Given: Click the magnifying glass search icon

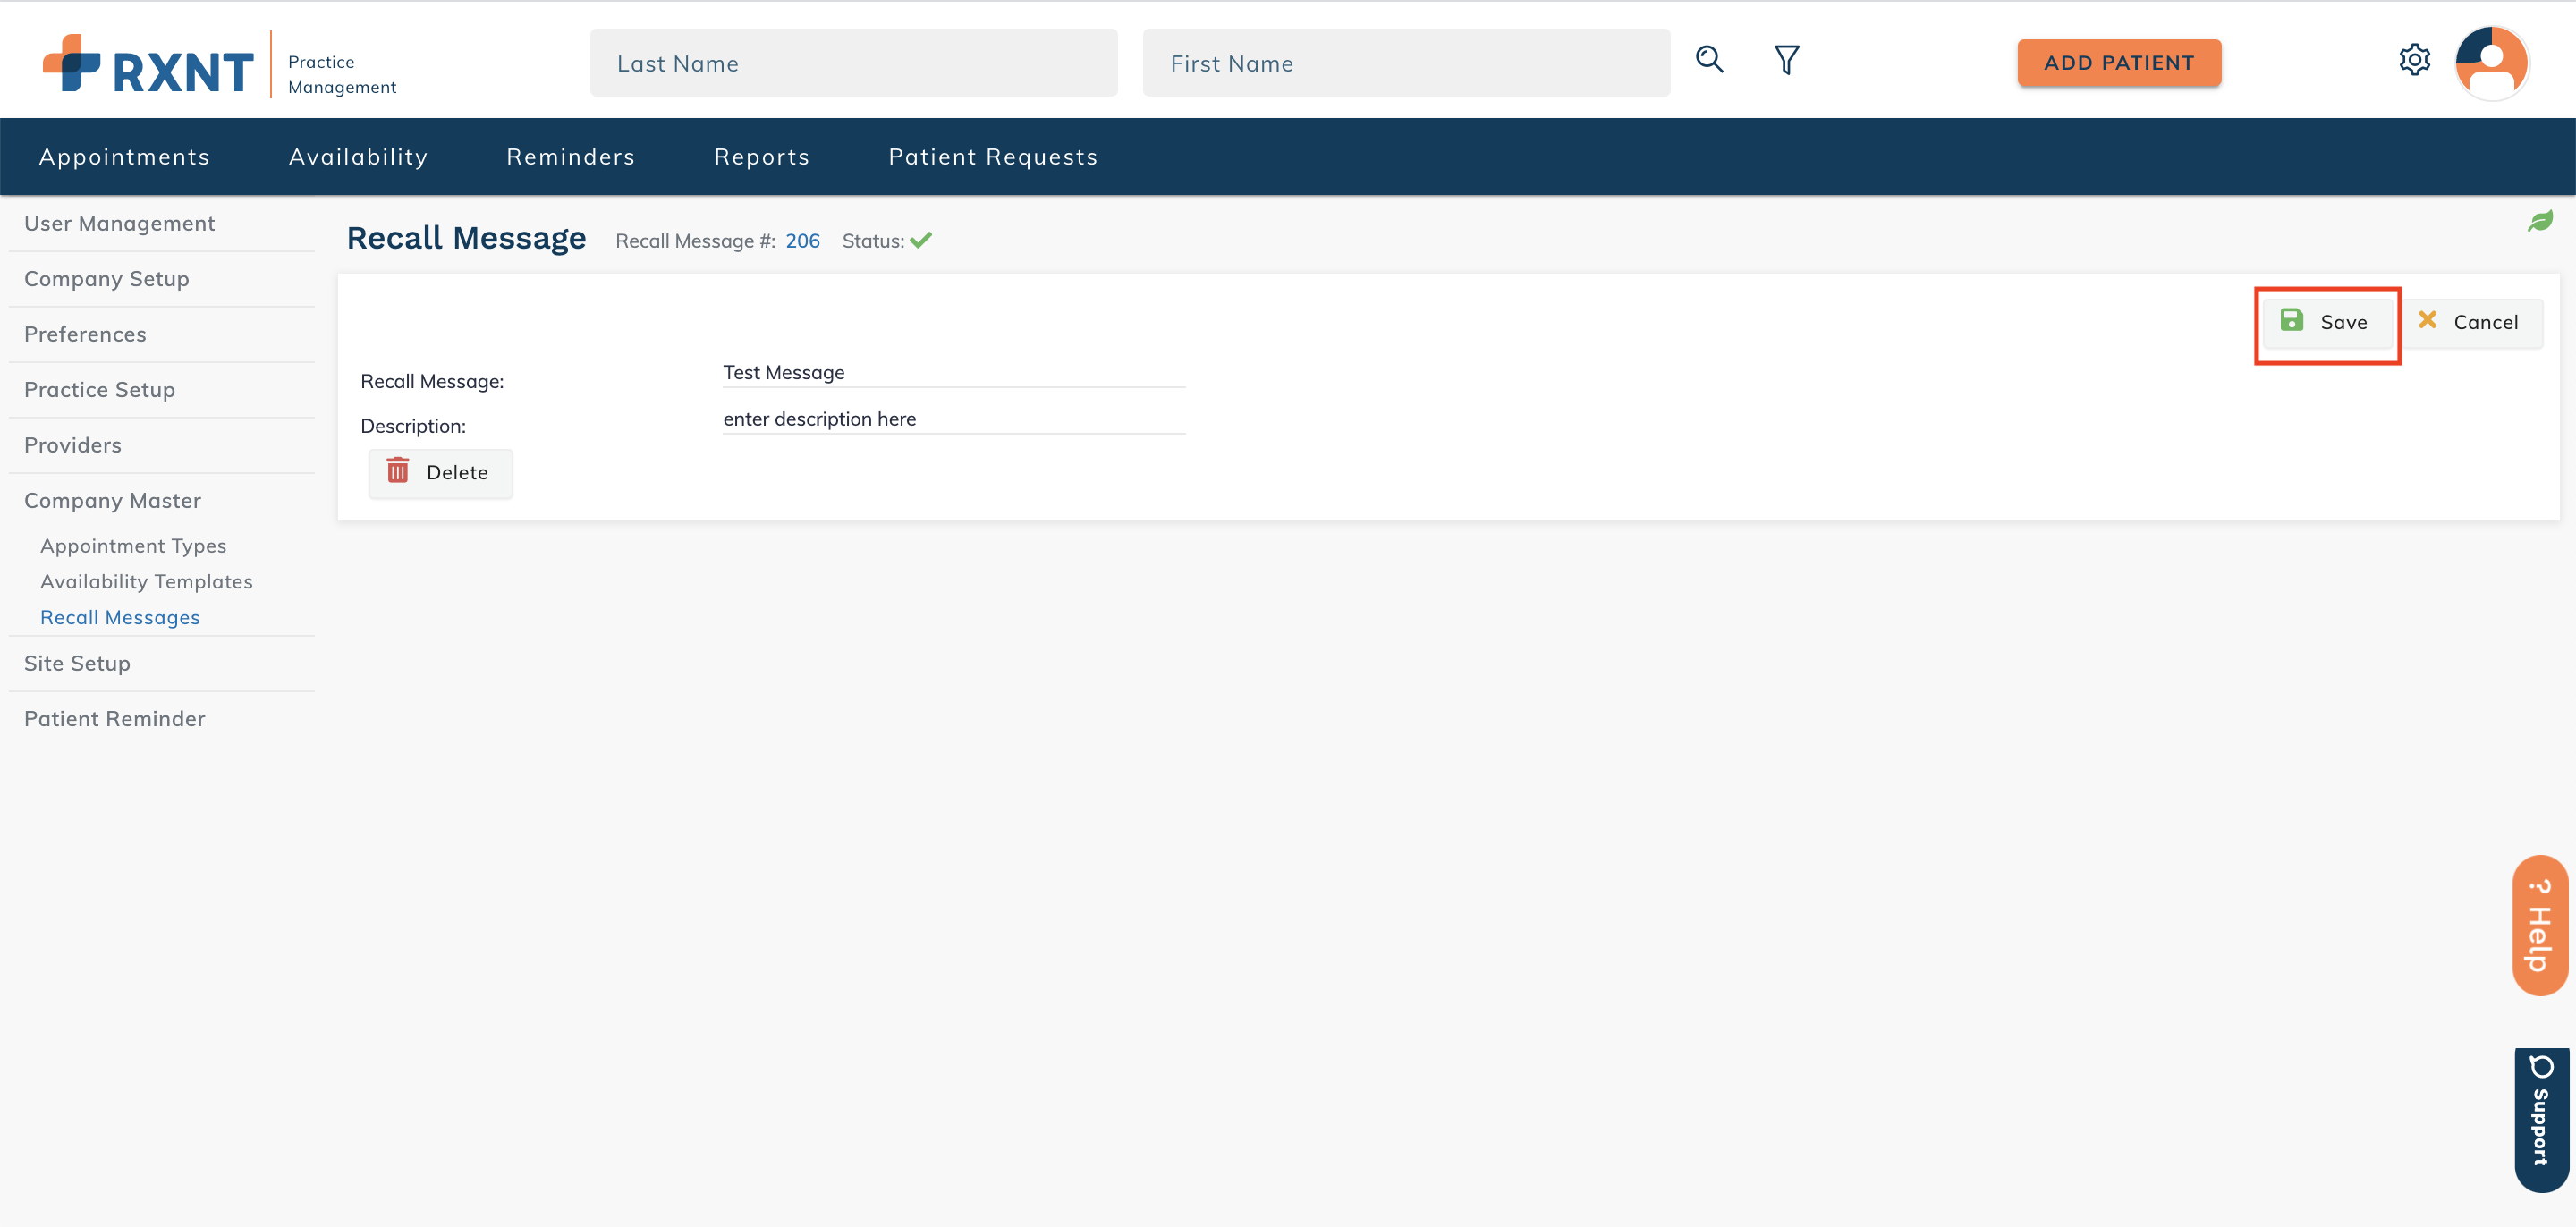Looking at the screenshot, I should click(1710, 60).
